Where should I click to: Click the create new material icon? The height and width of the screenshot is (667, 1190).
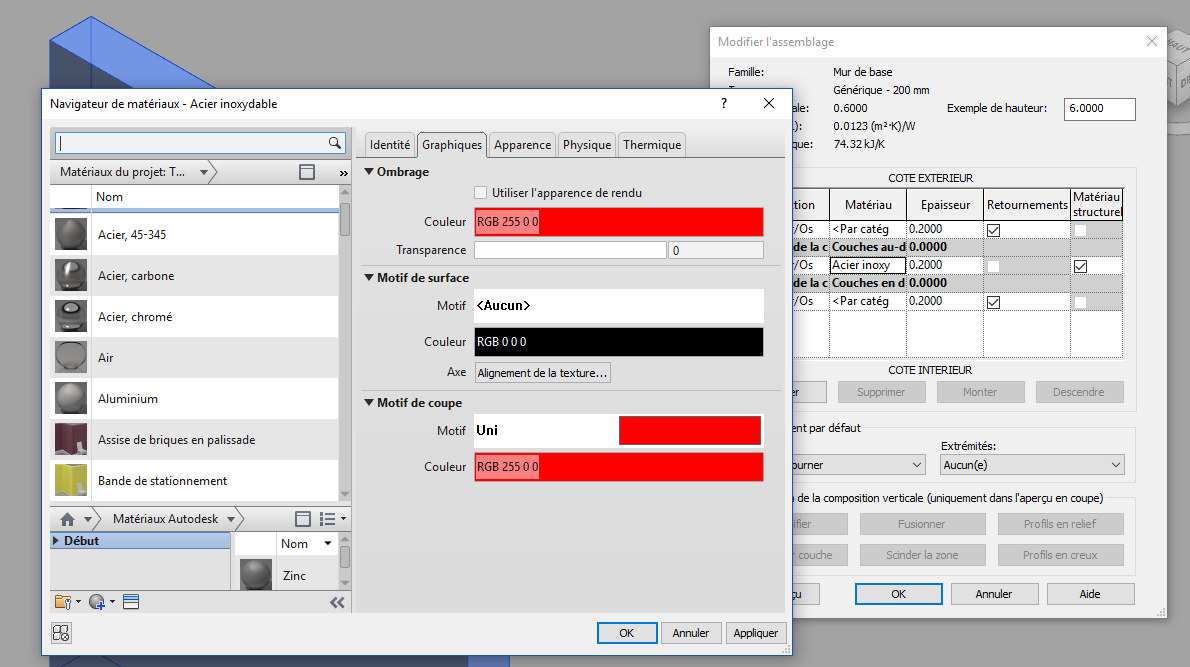pyautogui.click(x=97, y=602)
